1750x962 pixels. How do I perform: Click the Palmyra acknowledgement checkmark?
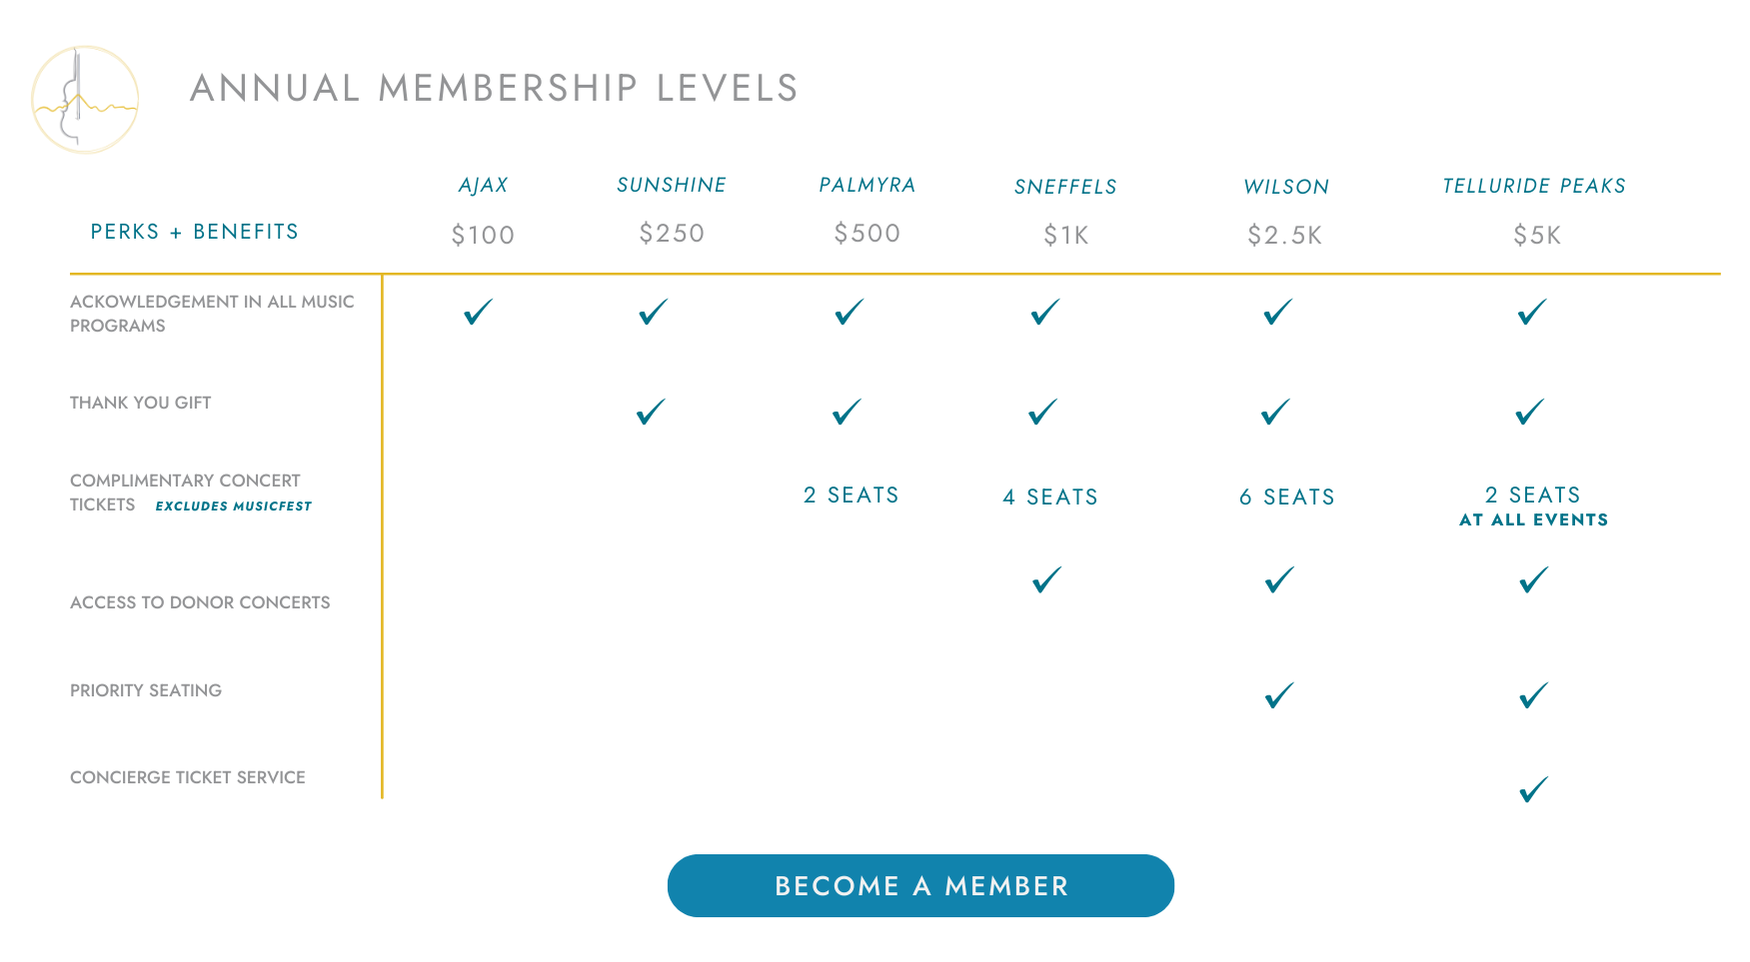[x=849, y=312]
